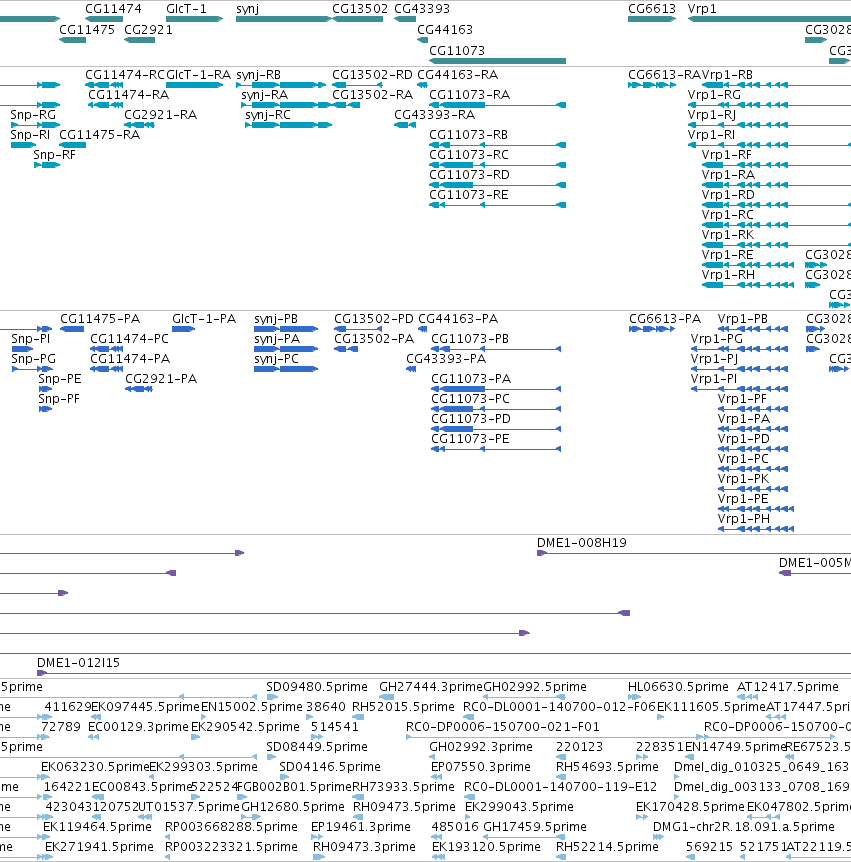Click the CG11073-RE transcript
This screenshot has height=862, width=851.
click(498, 205)
